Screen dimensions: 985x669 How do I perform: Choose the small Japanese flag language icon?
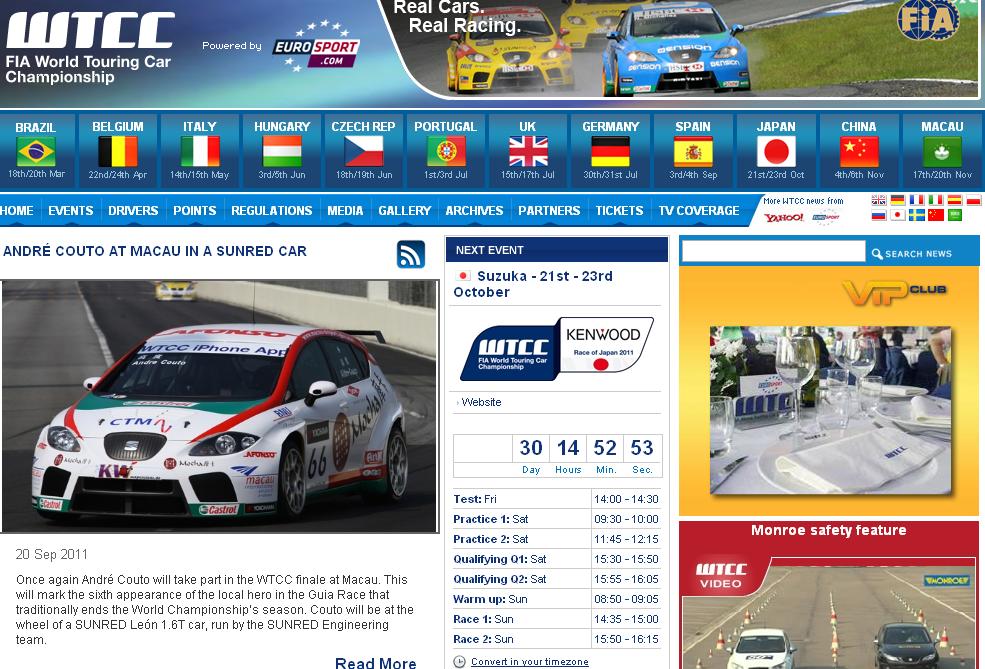click(x=897, y=215)
